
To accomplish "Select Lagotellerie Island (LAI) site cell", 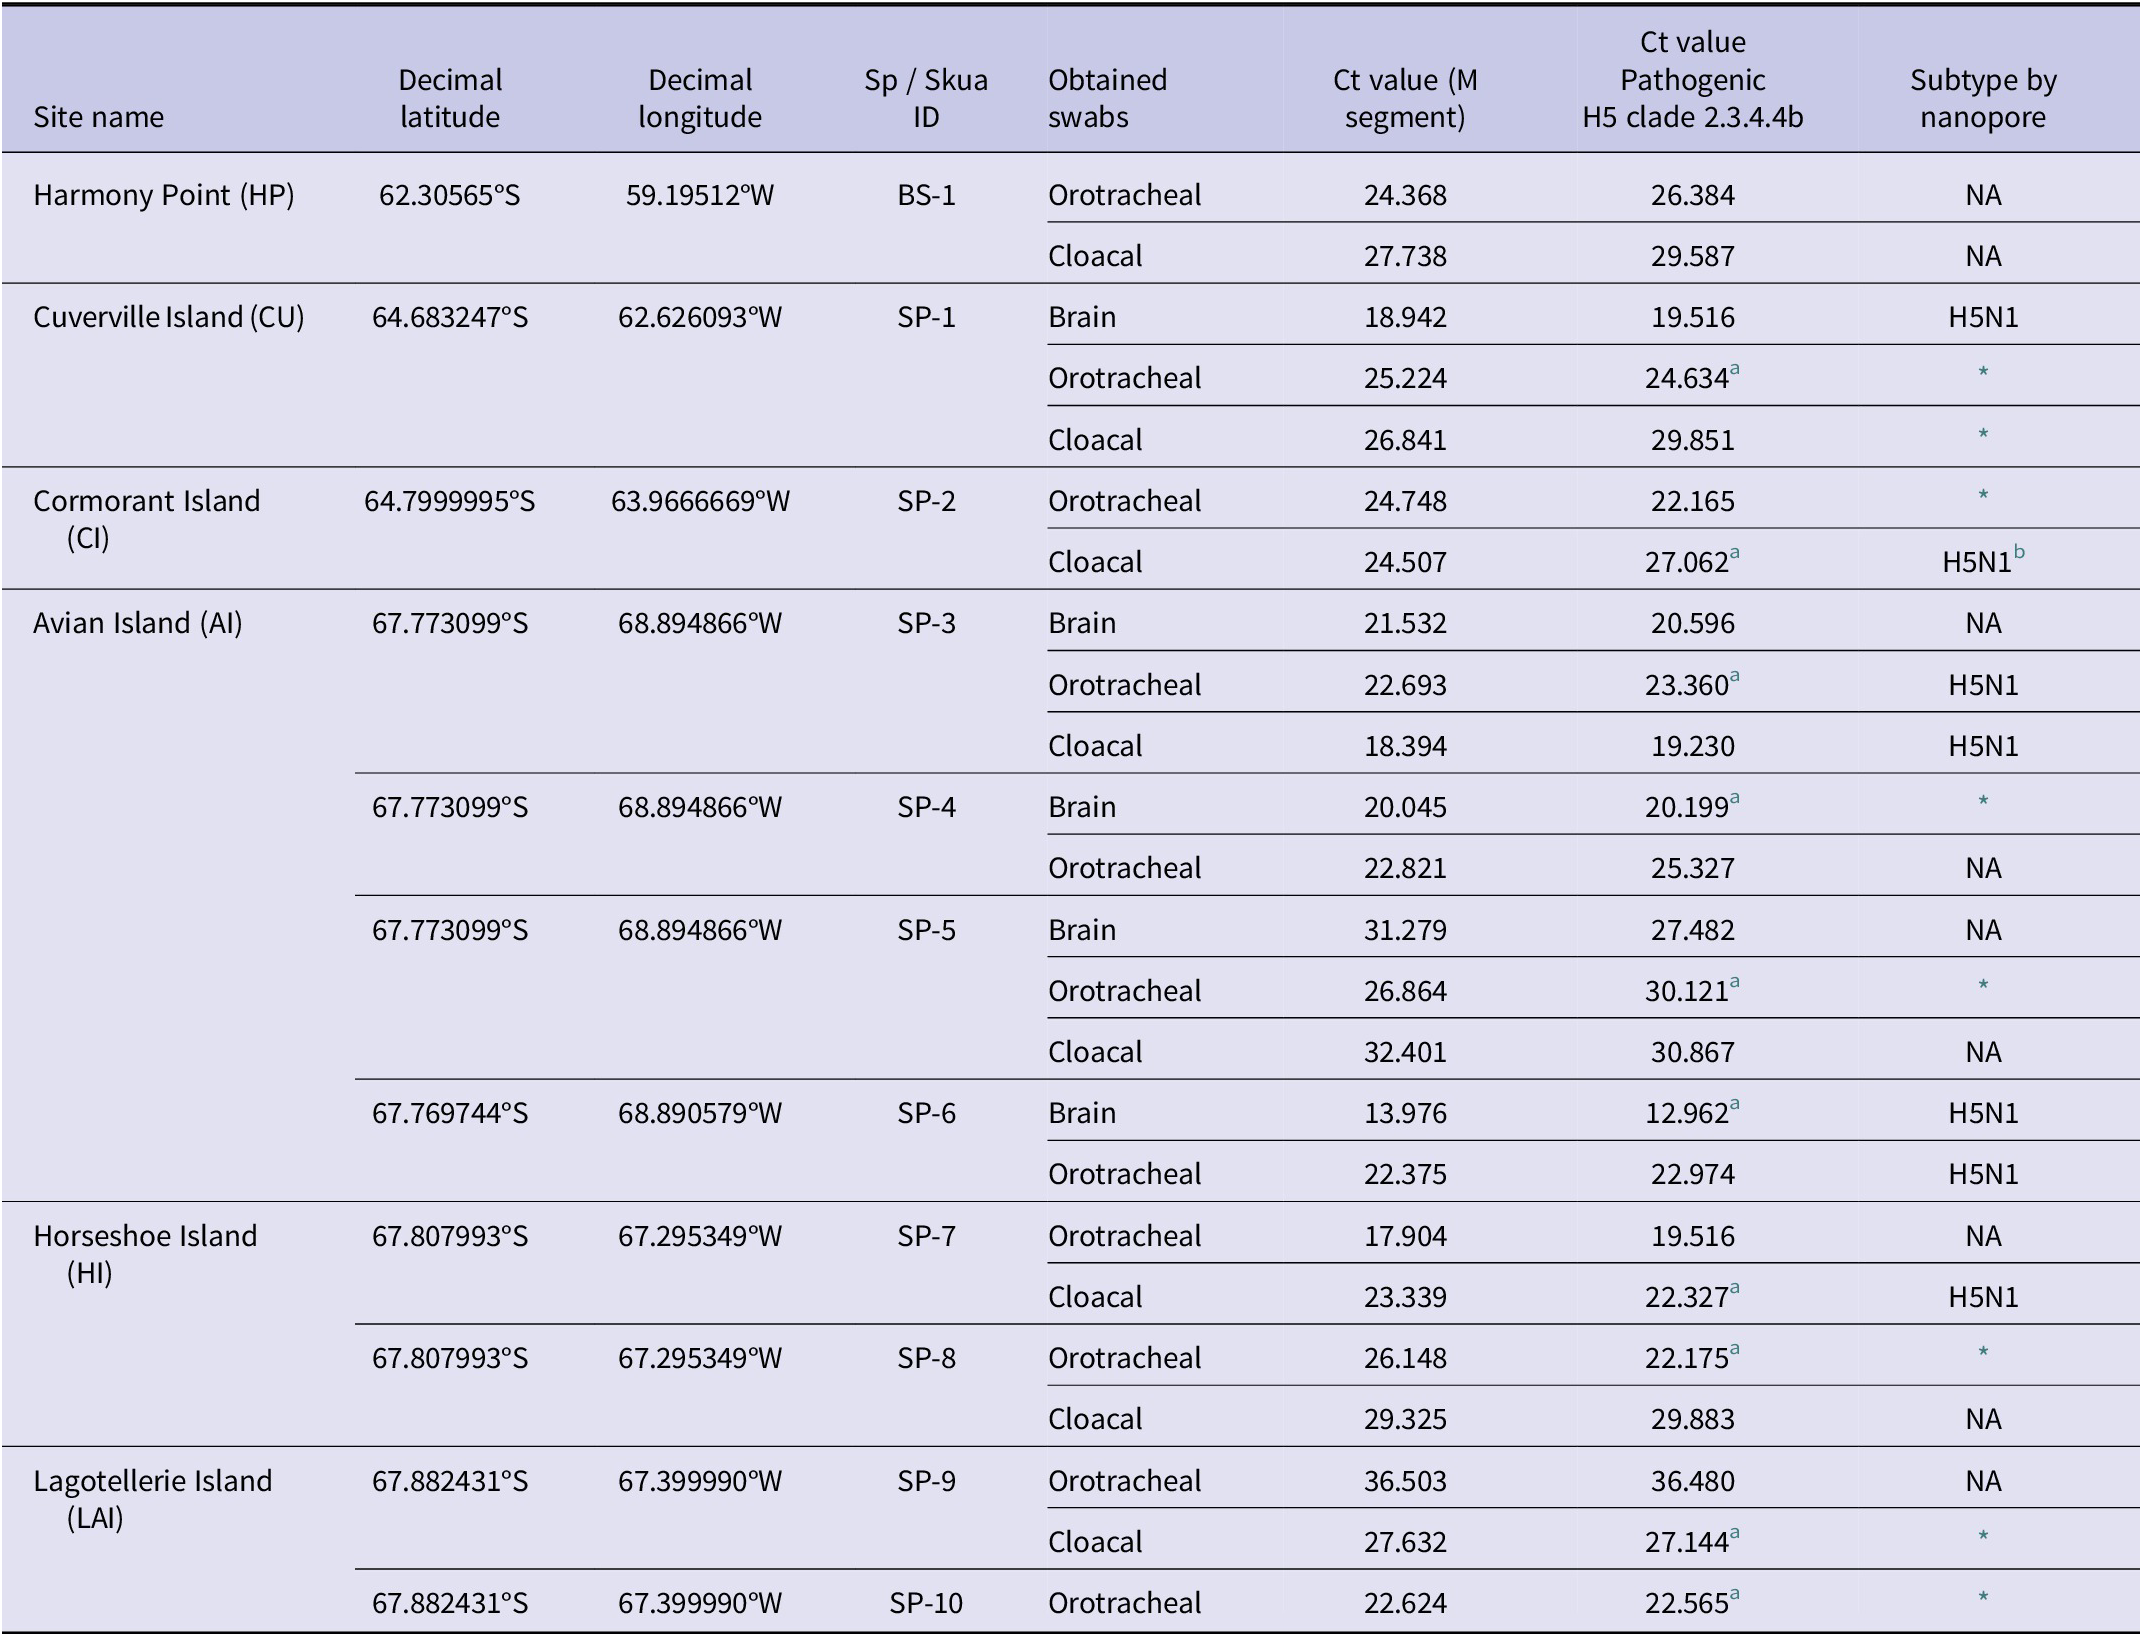I will pos(153,1499).
